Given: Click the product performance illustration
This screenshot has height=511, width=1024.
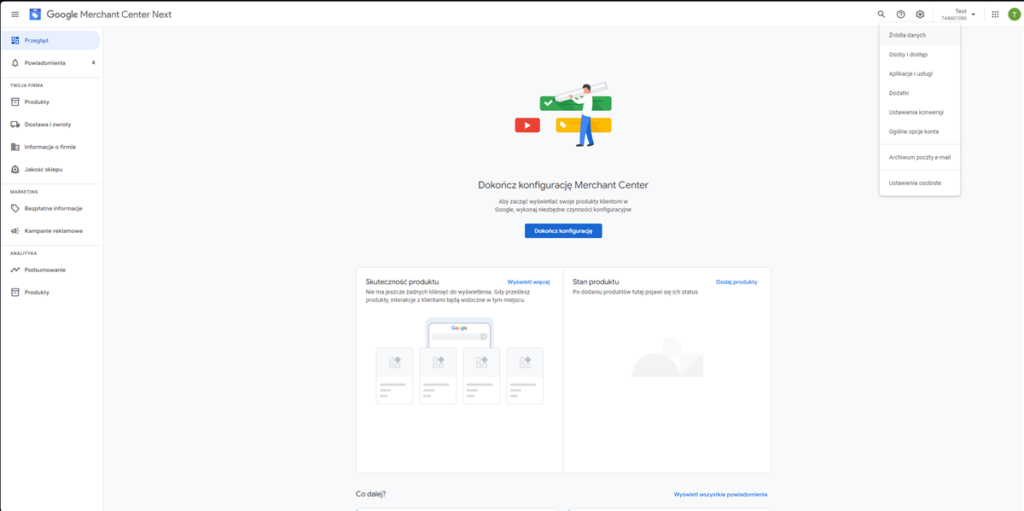Looking at the screenshot, I should tap(460, 361).
